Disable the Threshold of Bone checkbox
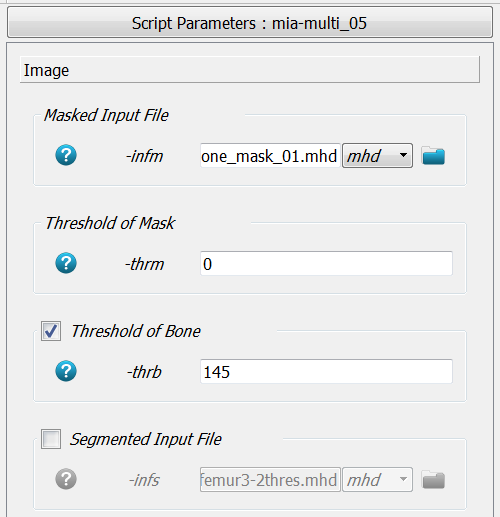500x517 pixels. [x=51, y=331]
